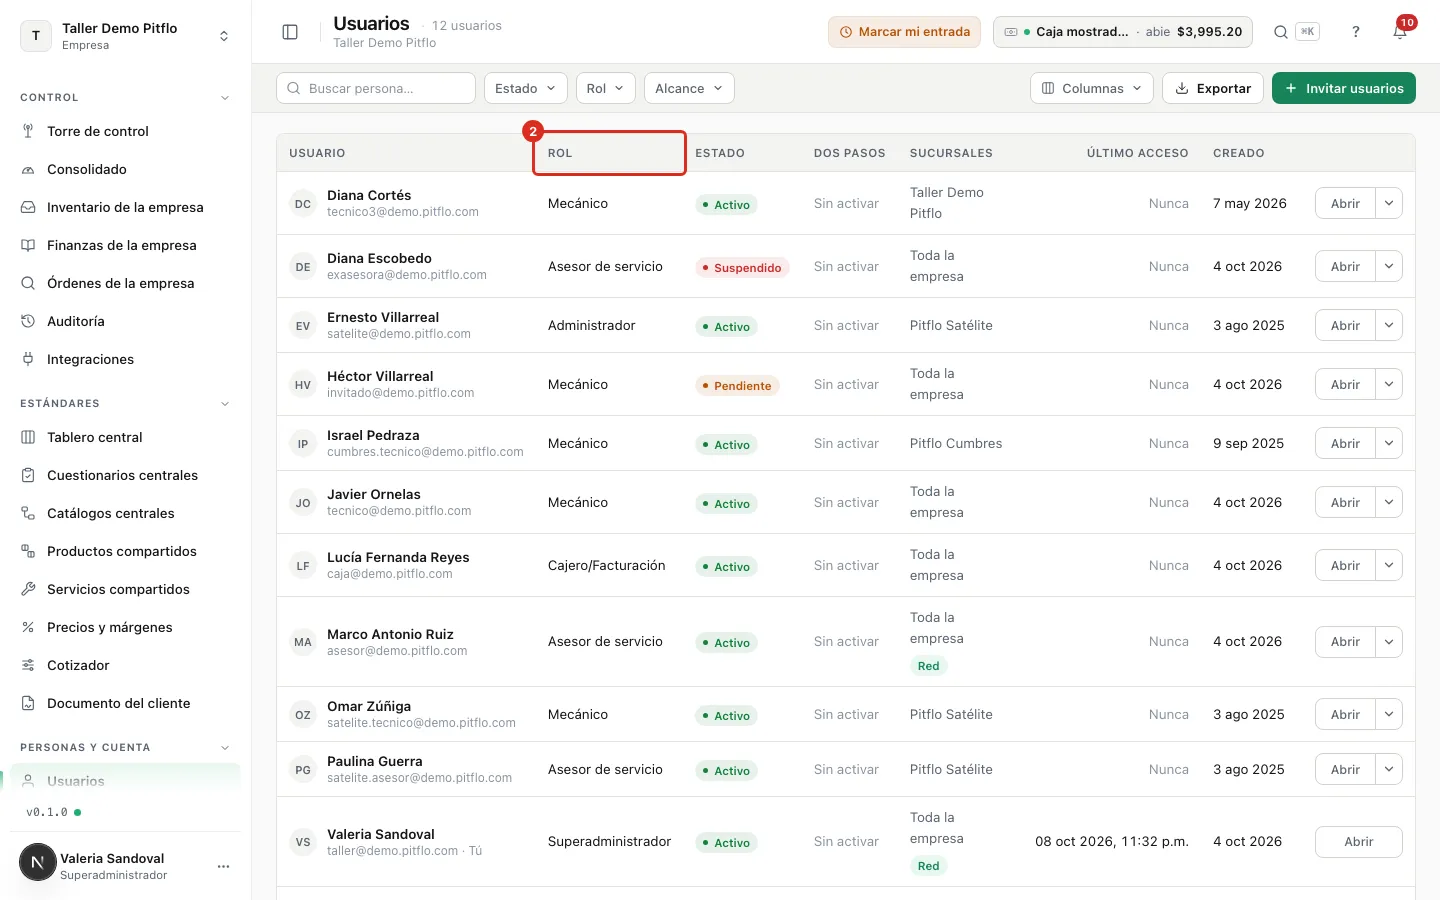The width and height of the screenshot is (1440, 900).
Task: Click the Suspendido status of Diana Escobedo
Action: click(x=742, y=268)
